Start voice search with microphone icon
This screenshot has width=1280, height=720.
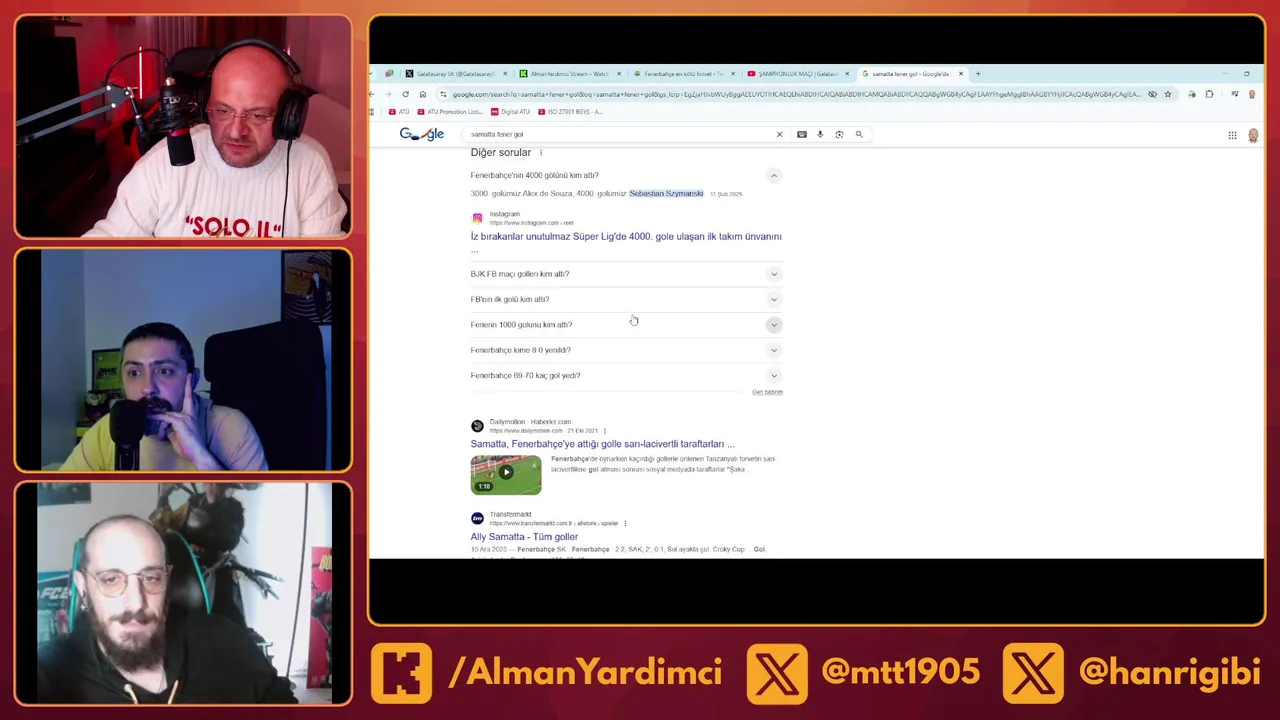tap(820, 134)
